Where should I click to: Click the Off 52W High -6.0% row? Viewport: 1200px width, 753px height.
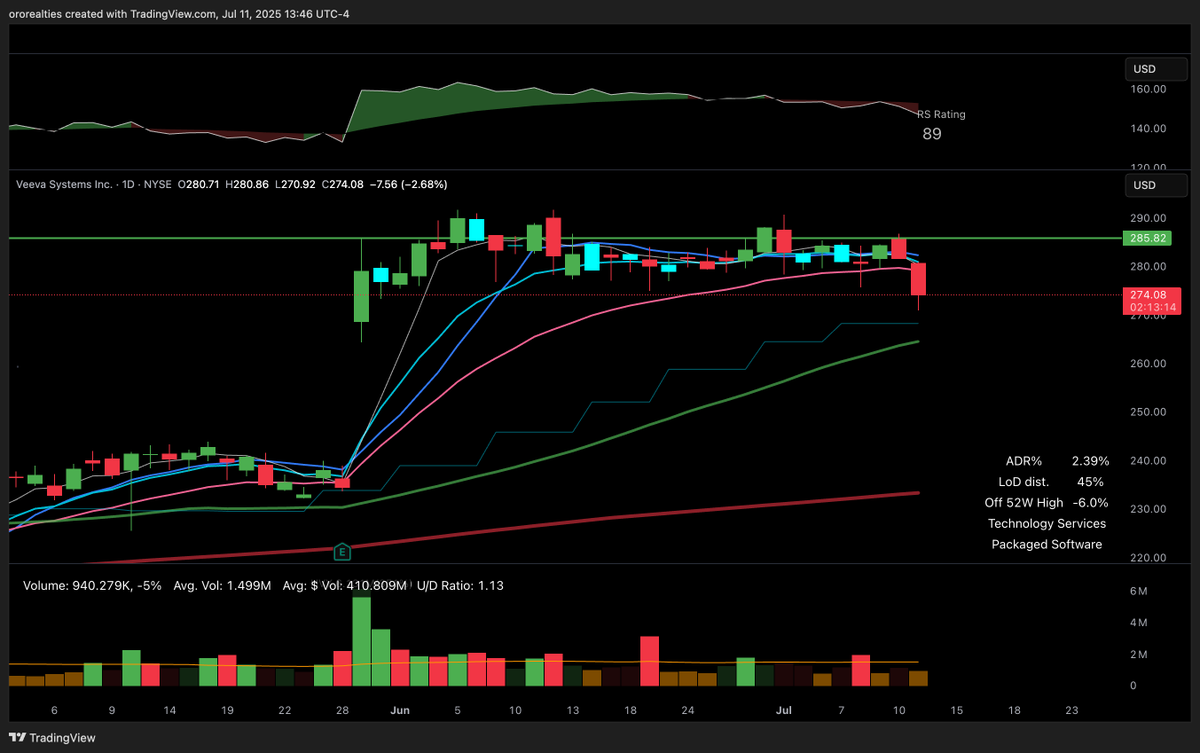coord(1047,503)
